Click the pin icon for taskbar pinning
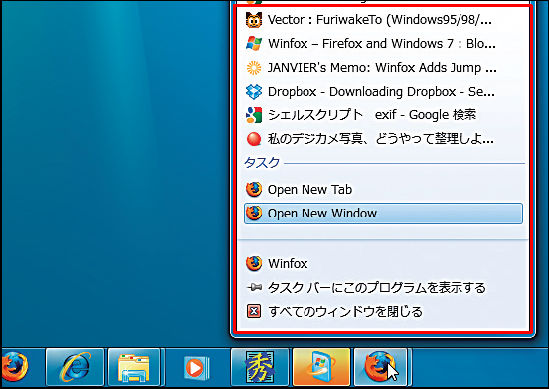The width and height of the screenshot is (549, 389). (x=254, y=287)
